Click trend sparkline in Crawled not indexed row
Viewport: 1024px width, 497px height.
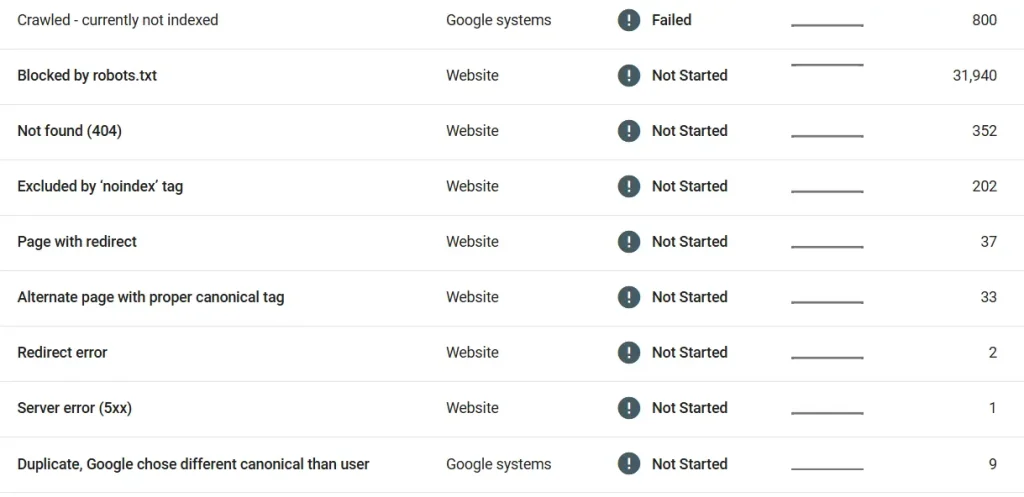(x=827, y=24)
